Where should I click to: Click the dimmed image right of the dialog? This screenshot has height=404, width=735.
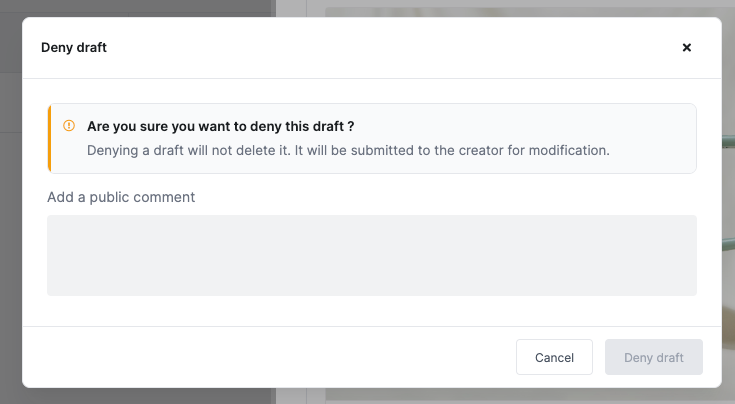pos(728,200)
